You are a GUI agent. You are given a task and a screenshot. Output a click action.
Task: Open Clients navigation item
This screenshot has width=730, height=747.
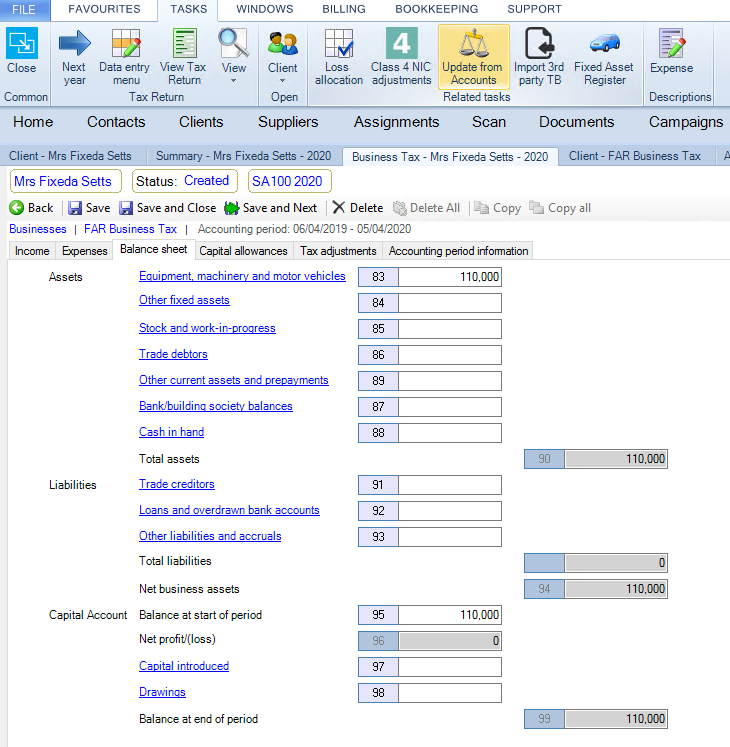201,122
